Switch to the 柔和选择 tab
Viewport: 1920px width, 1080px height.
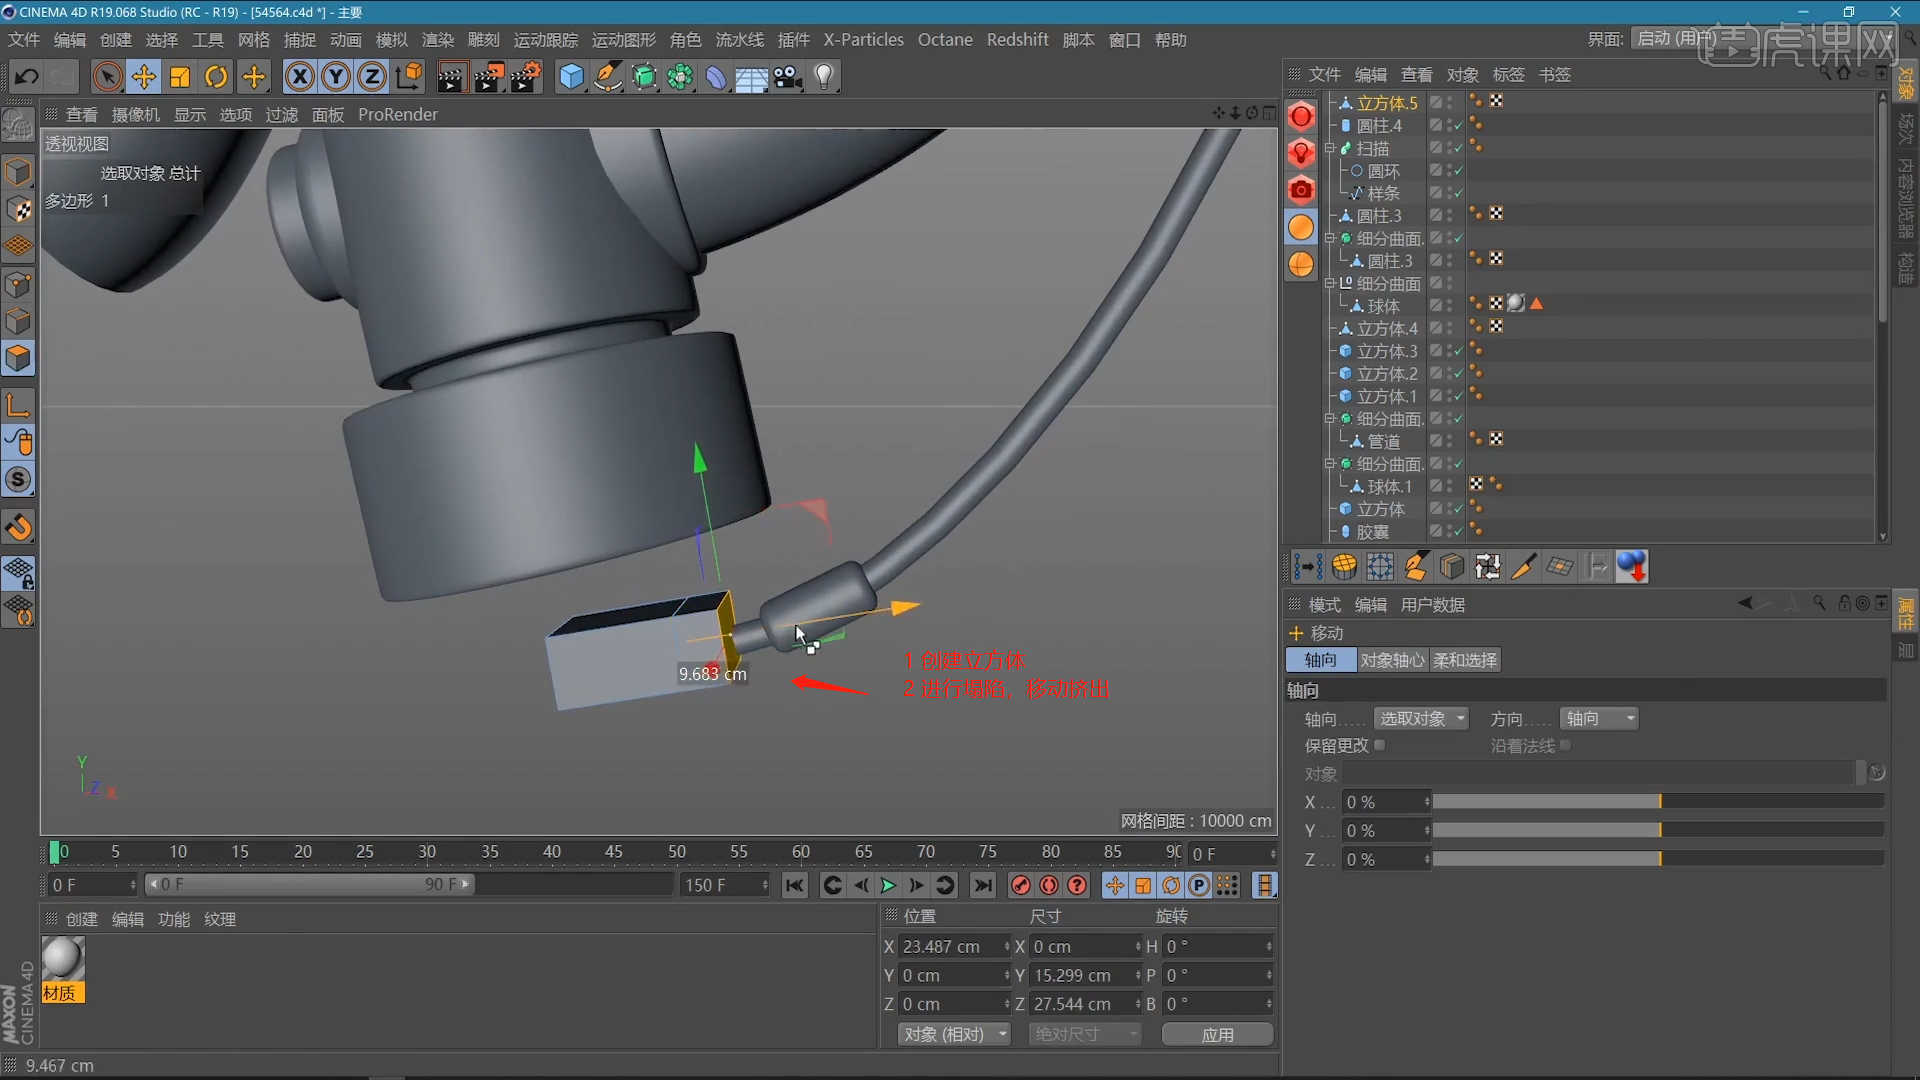click(1464, 660)
